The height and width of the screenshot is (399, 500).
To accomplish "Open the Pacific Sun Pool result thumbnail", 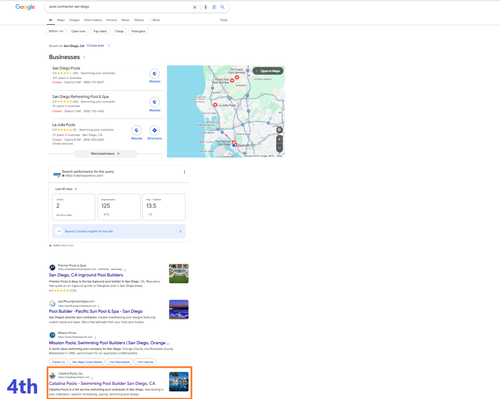I will click(x=179, y=309).
